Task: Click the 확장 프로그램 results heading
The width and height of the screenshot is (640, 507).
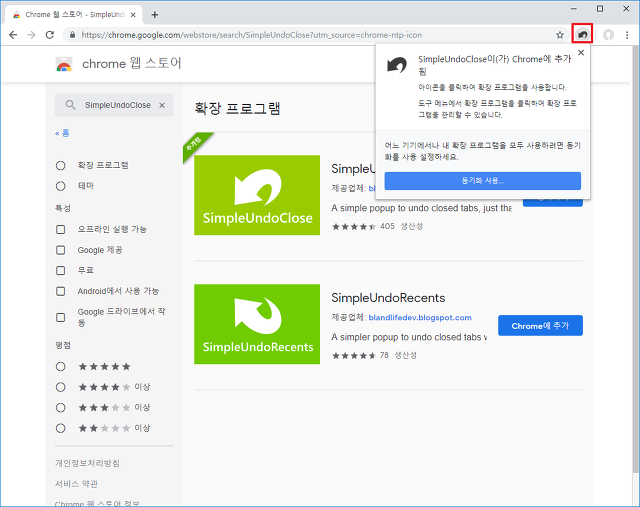Action: [x=237, y=109]
